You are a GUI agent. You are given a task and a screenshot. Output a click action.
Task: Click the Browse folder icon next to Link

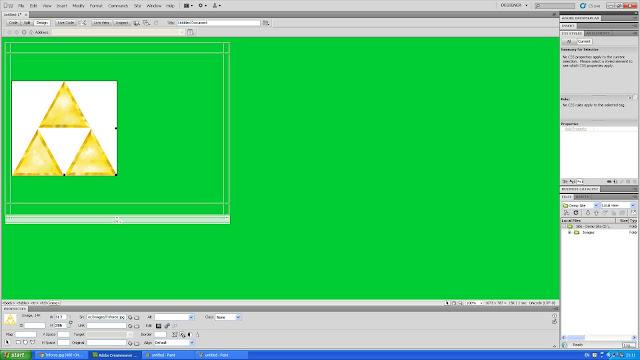point(137,326)
